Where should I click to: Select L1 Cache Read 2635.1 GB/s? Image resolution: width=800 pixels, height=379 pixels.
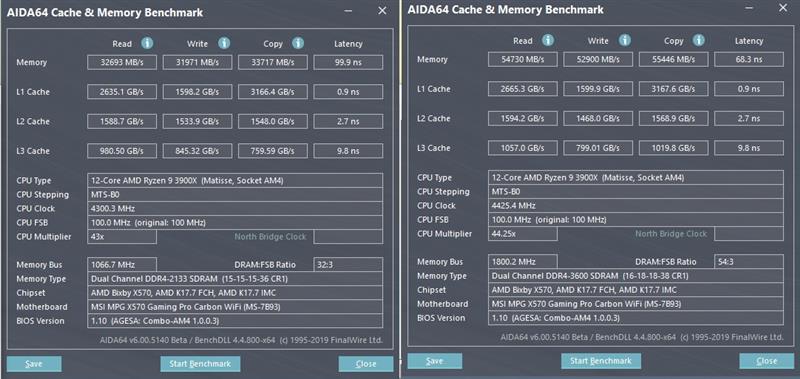tap(122, 92)
